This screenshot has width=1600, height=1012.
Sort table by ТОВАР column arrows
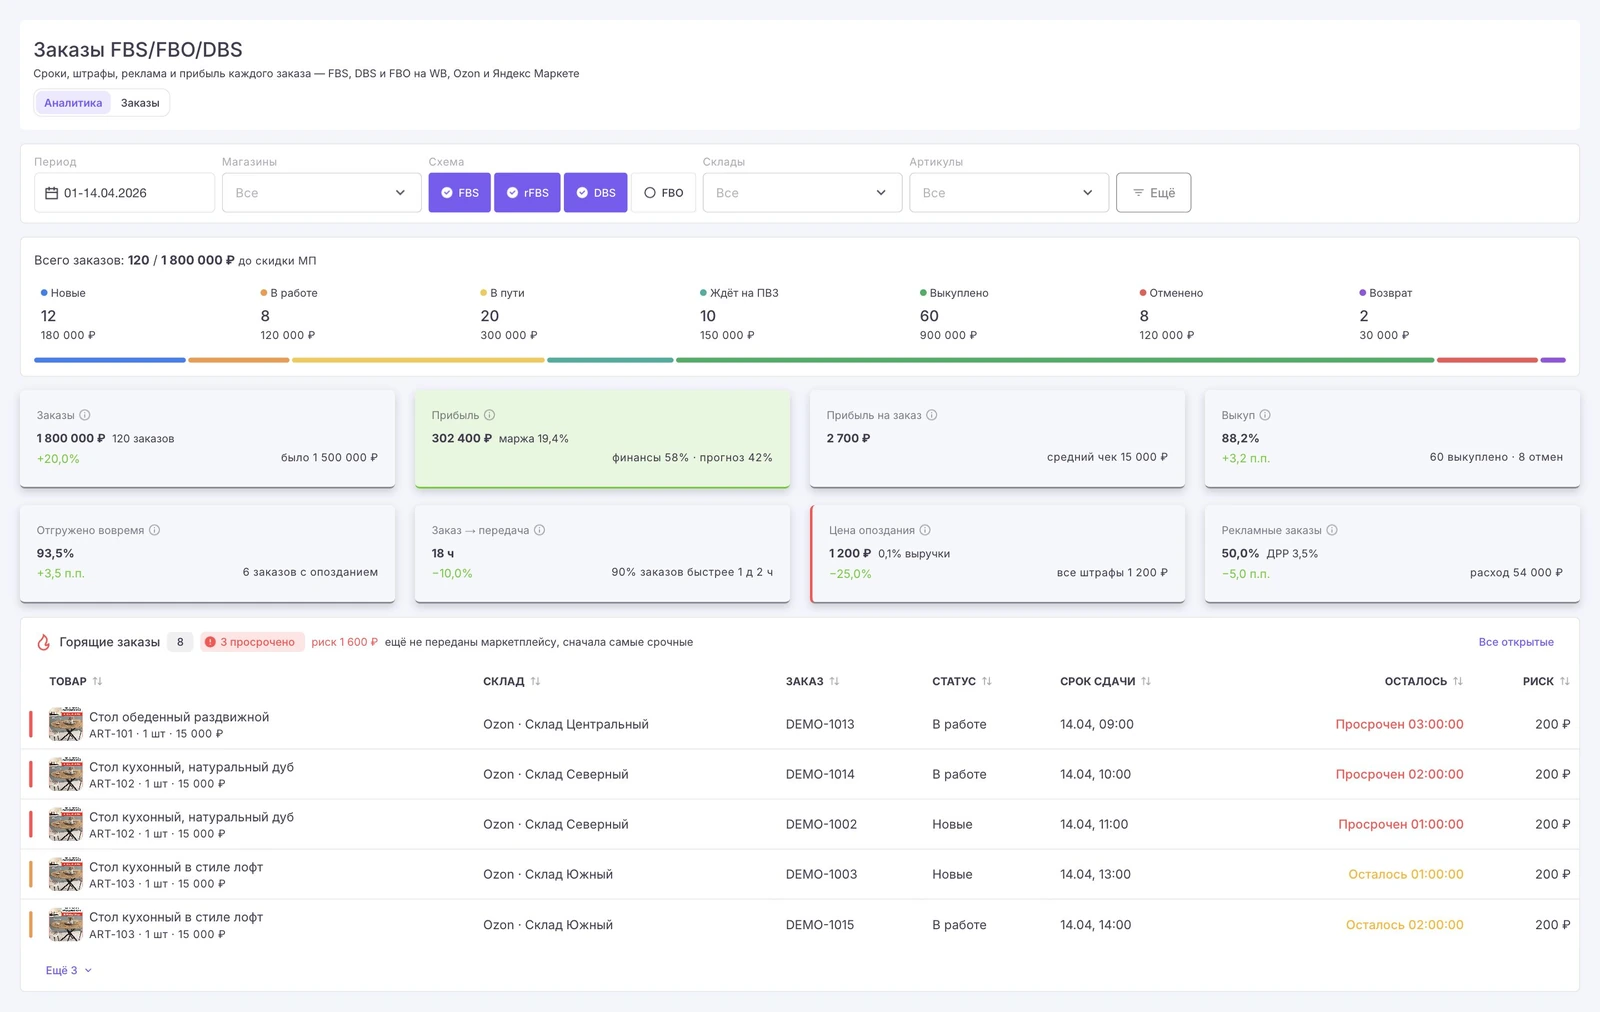tap(97, 681)
